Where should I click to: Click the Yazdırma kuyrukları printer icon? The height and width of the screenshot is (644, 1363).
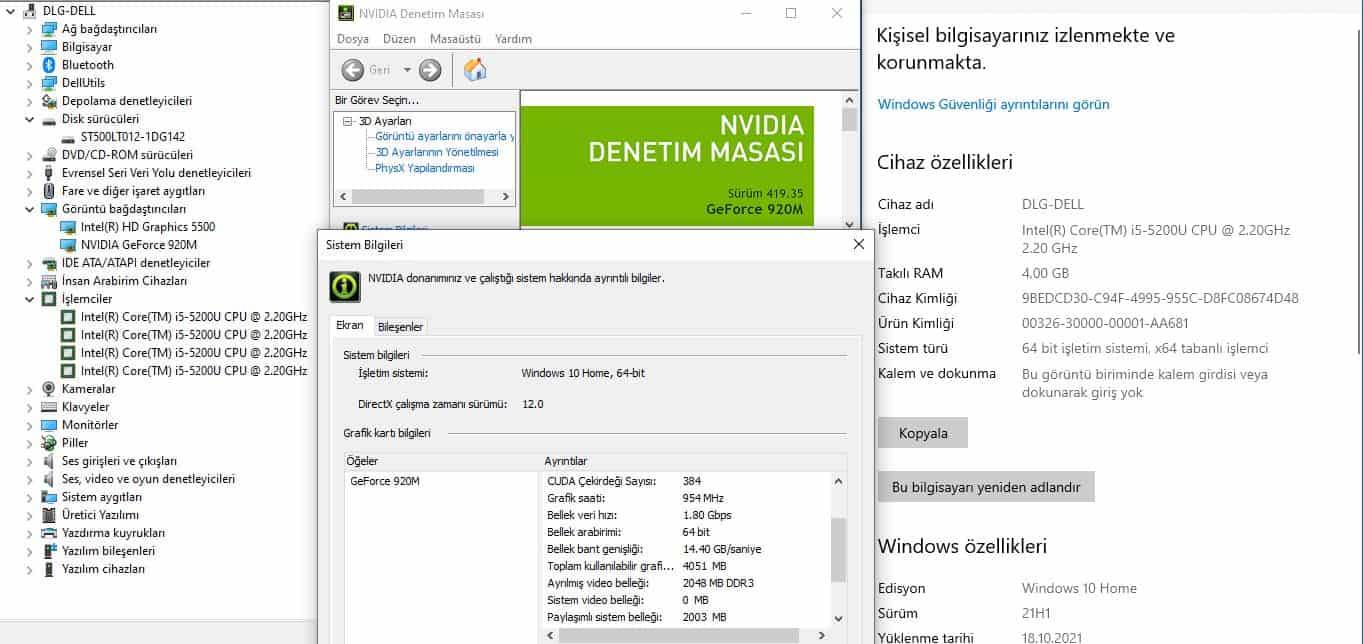[49, 533]
